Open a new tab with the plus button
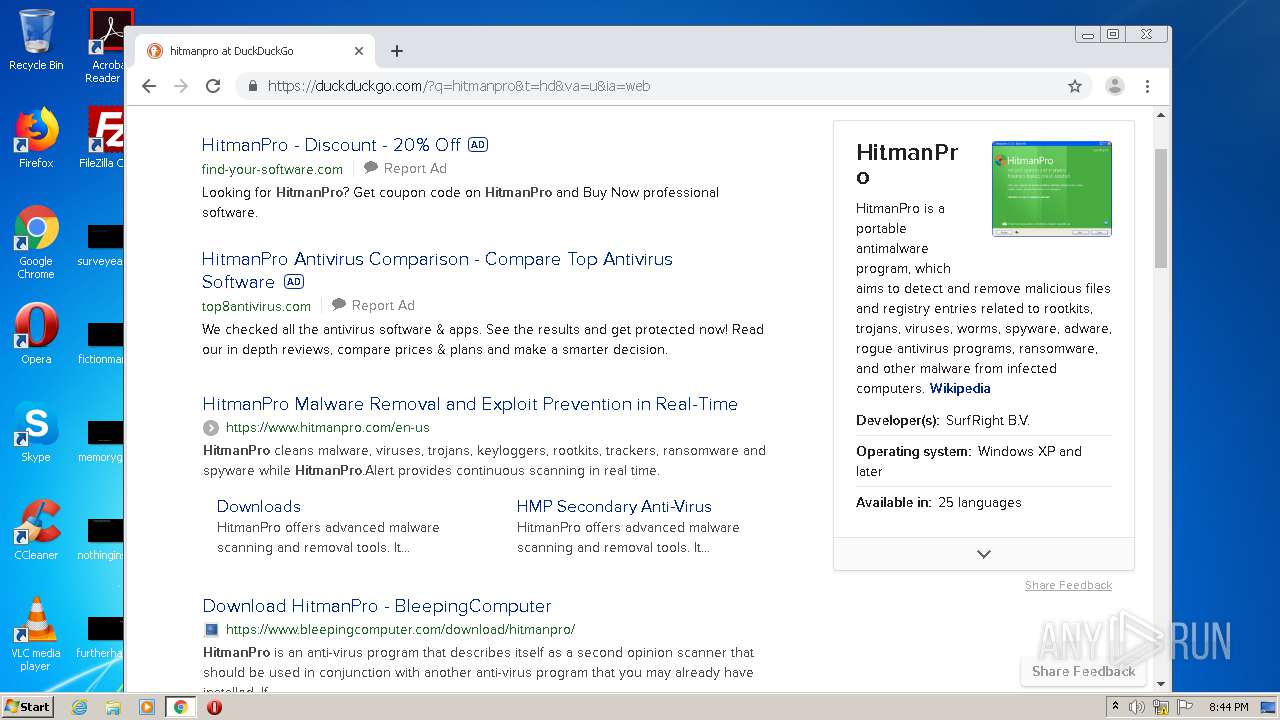Screen dimensions: 1280x720 (x=397, y=51)
